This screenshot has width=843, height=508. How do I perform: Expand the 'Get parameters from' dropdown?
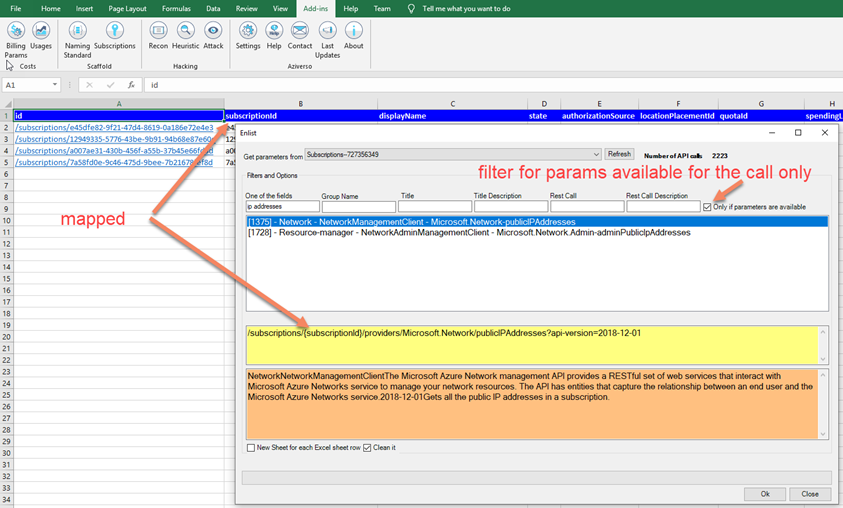point(596,154)
